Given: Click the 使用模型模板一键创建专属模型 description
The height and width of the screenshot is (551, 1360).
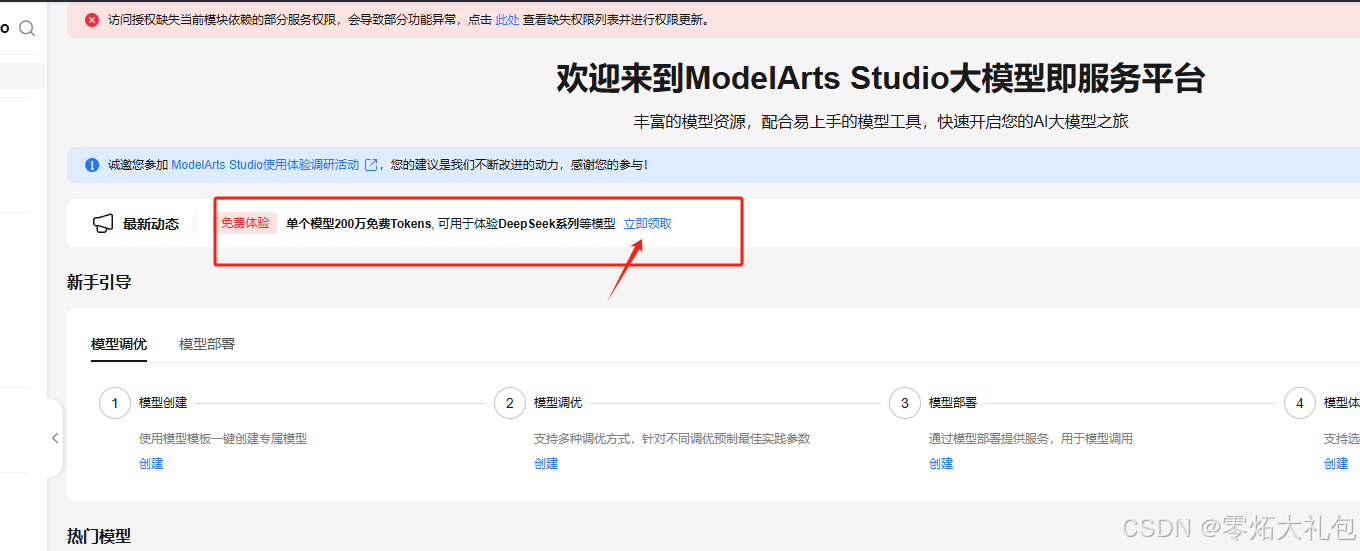Looking at the screenshot, I should (223, 439).
